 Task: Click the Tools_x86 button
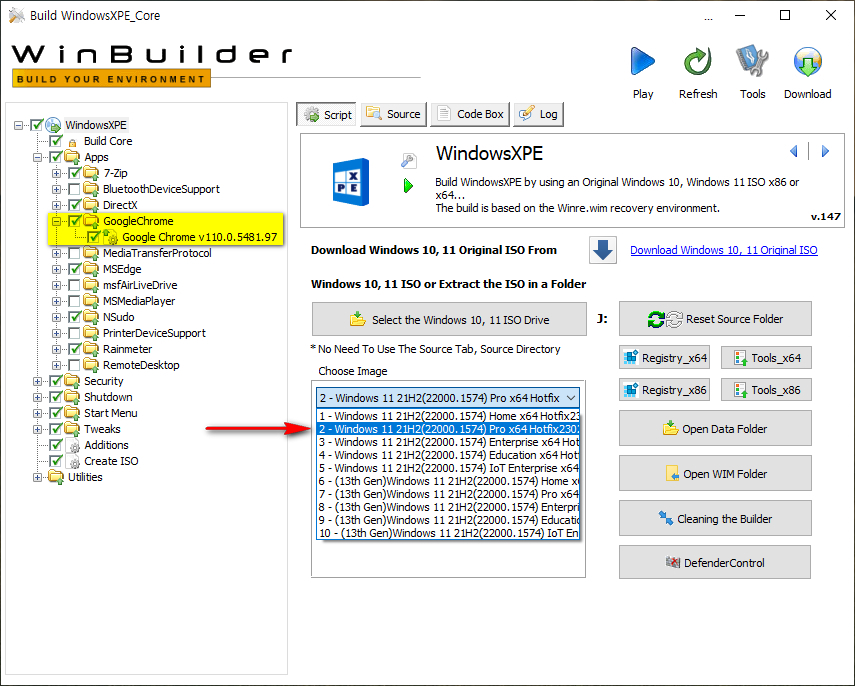click(766, 389)
